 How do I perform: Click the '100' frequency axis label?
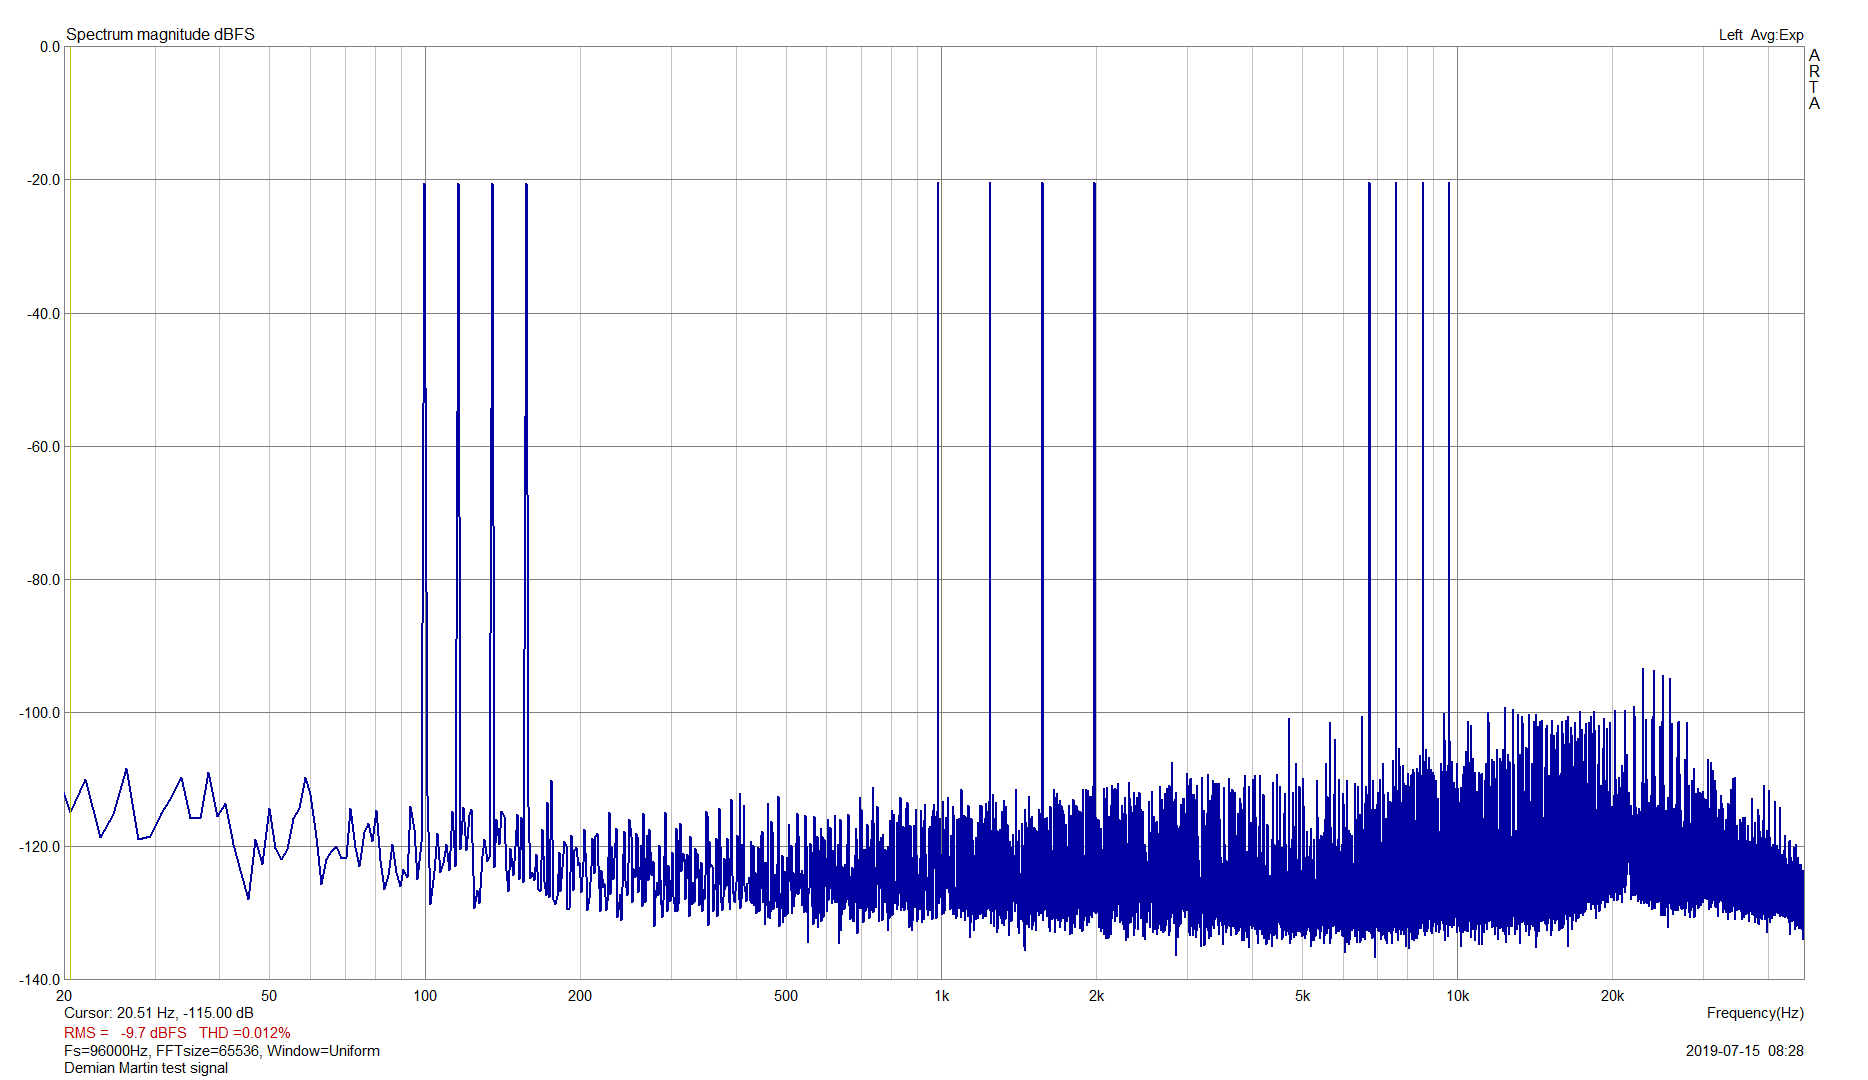coord(425,996)
